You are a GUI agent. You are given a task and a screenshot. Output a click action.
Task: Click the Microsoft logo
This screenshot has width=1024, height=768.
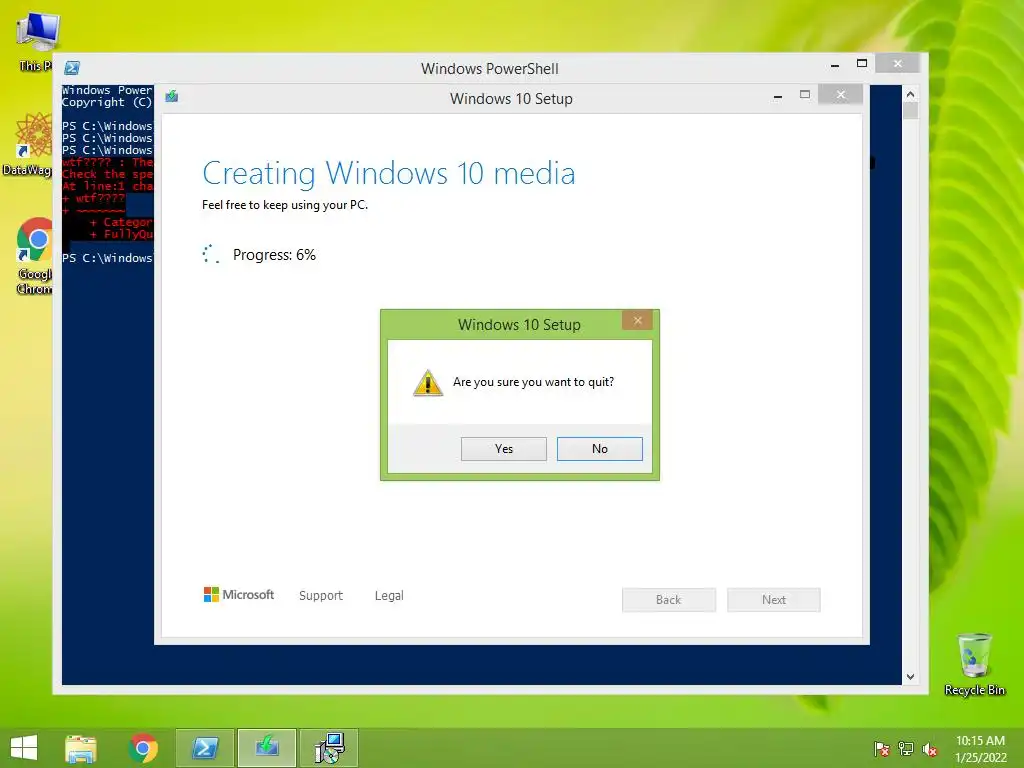[x=239, y=594]
